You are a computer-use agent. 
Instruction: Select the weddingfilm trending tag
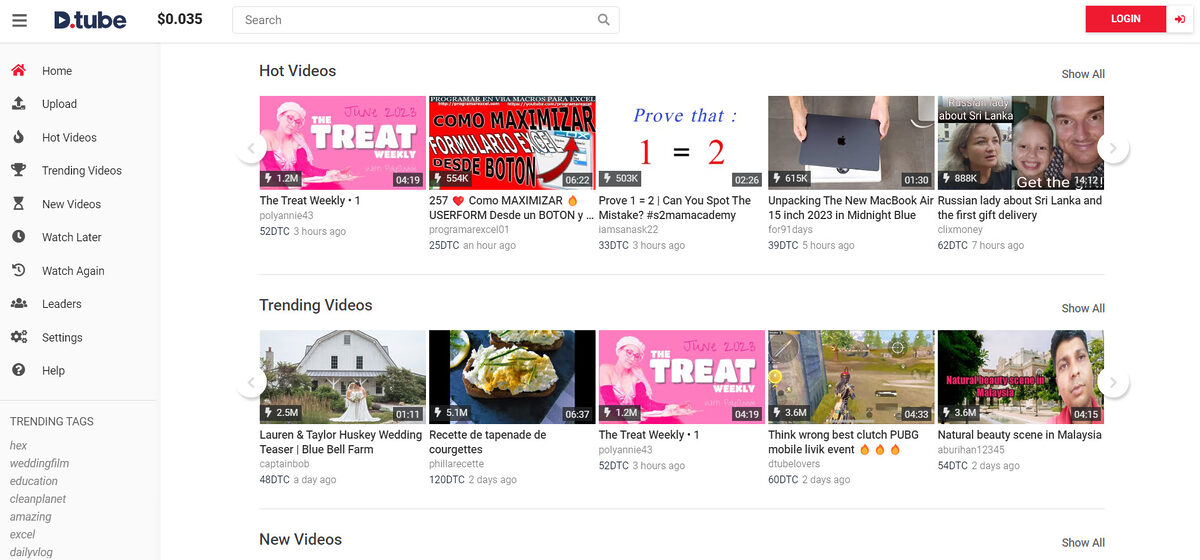40,463
